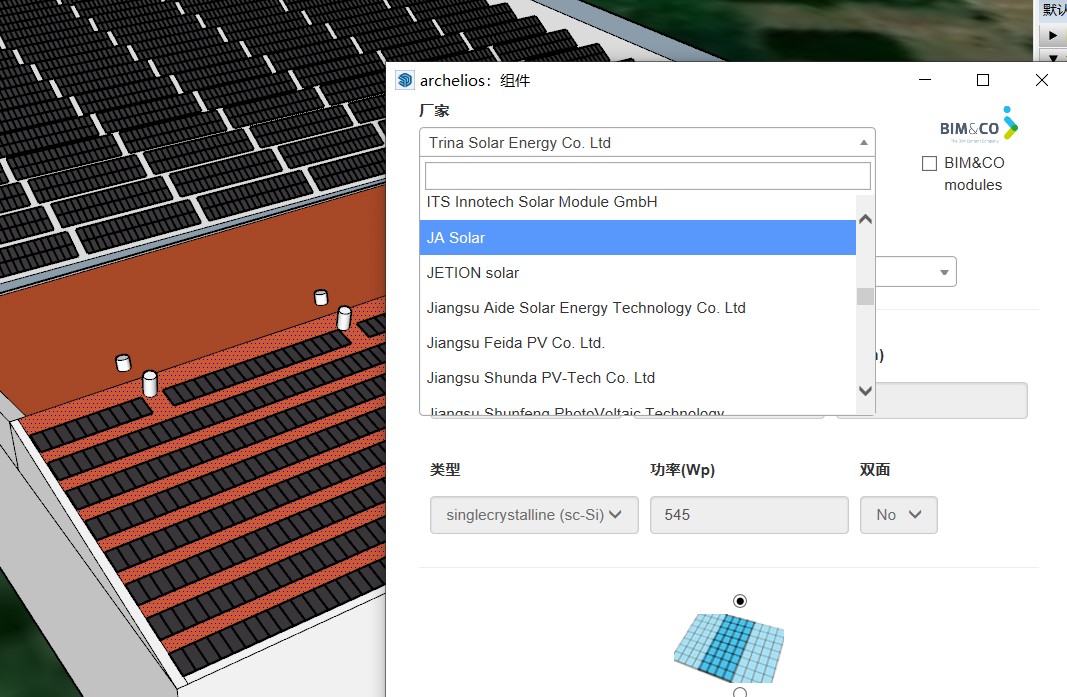The image size is (1067, 697).
Task: Close the archelios 组件 dialog
Action: (x=1041, y=80)
